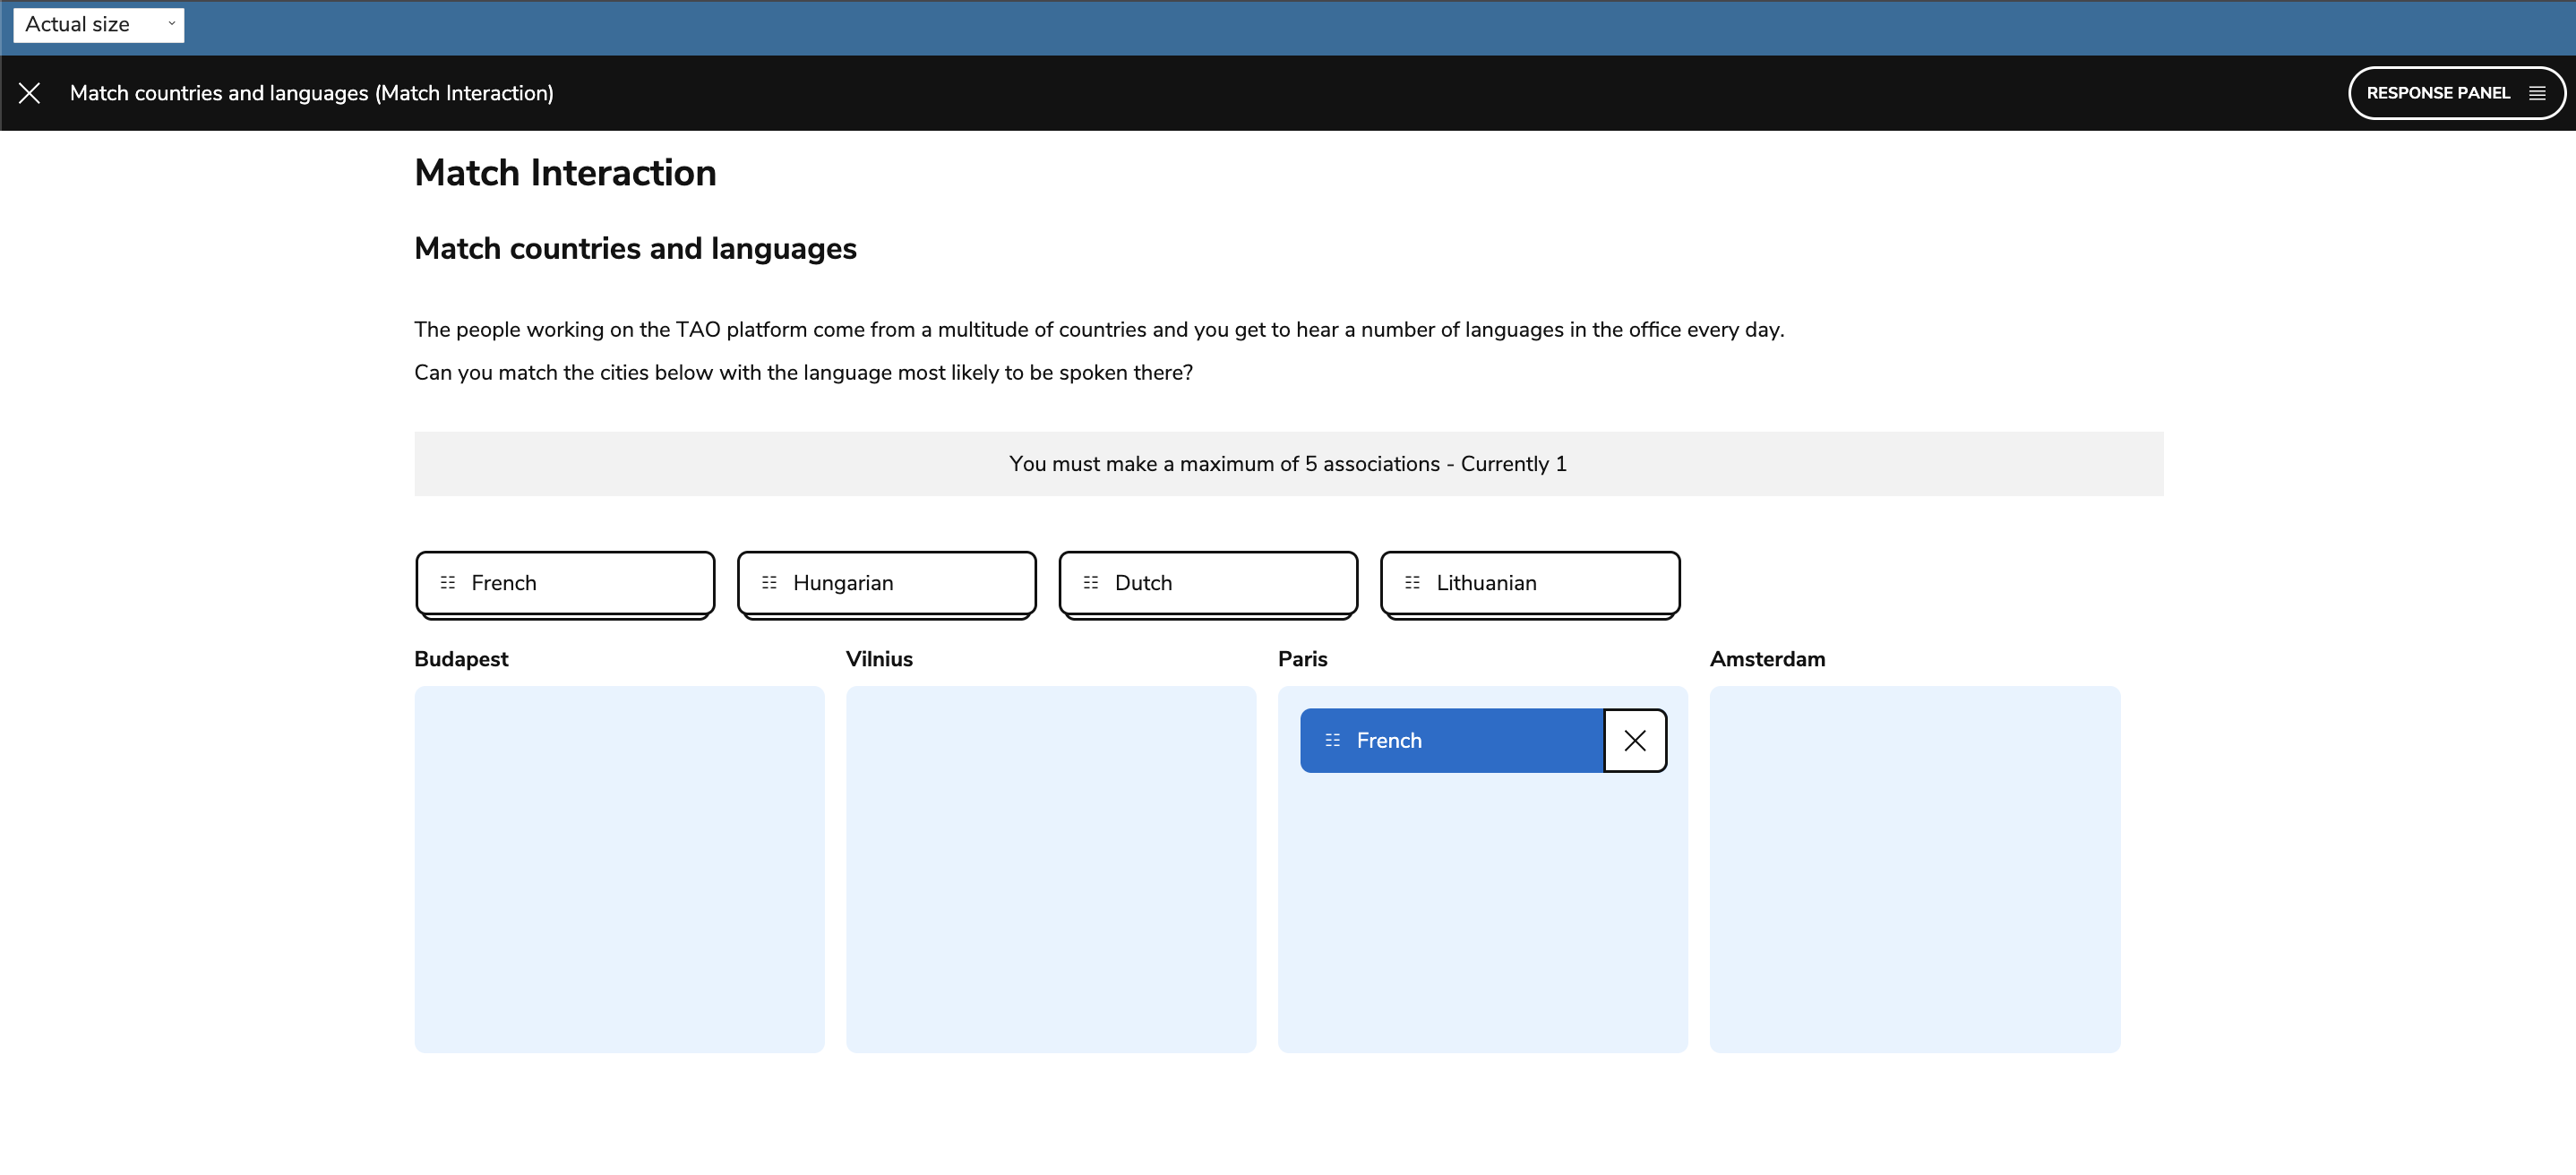Click the question about matching cities
The image size is (2576, 1175).
tap(803, 373)
